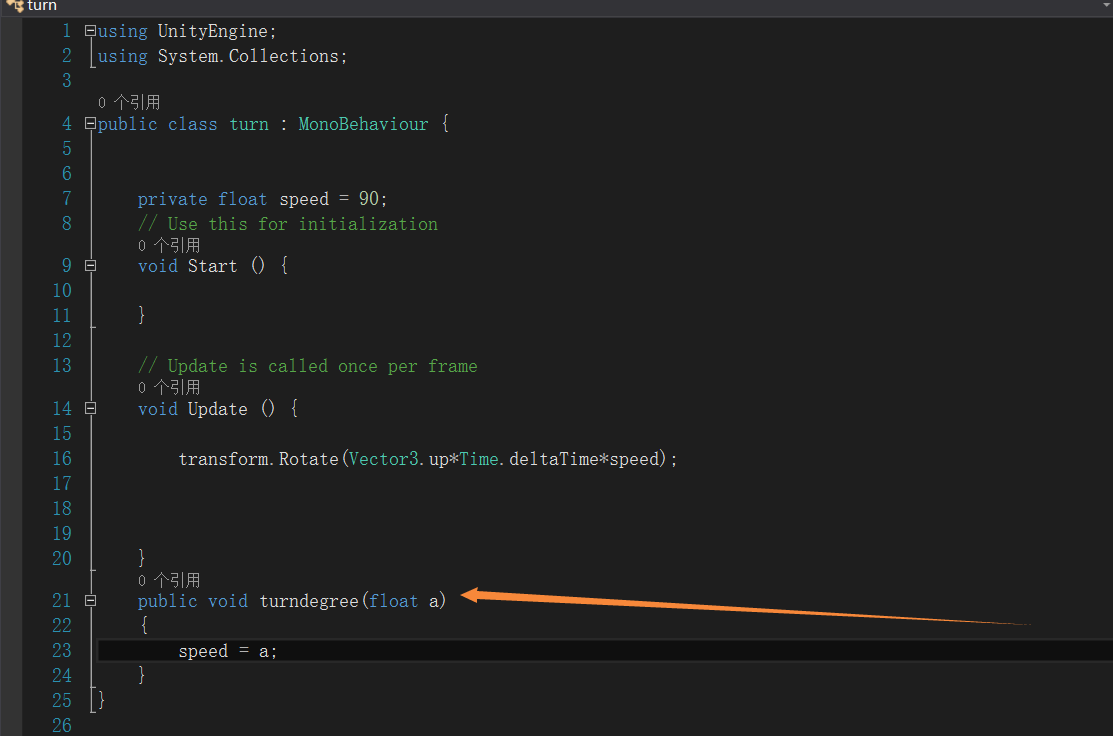The height and width of the screenshot is (736, 1113).
Task: Collapse the Update method outline toggle
Action: click(90, 408)
